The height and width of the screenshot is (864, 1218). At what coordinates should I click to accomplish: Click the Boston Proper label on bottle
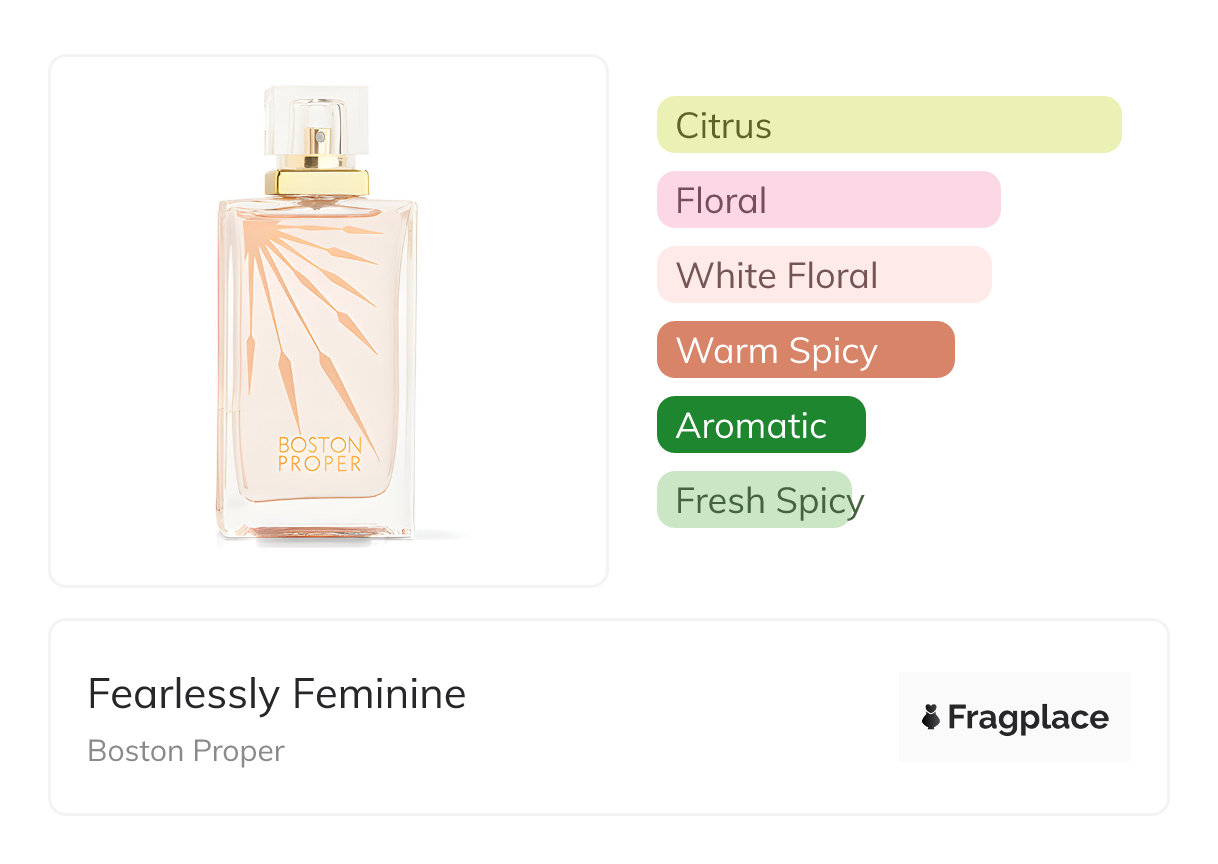[x=320, y=453]
